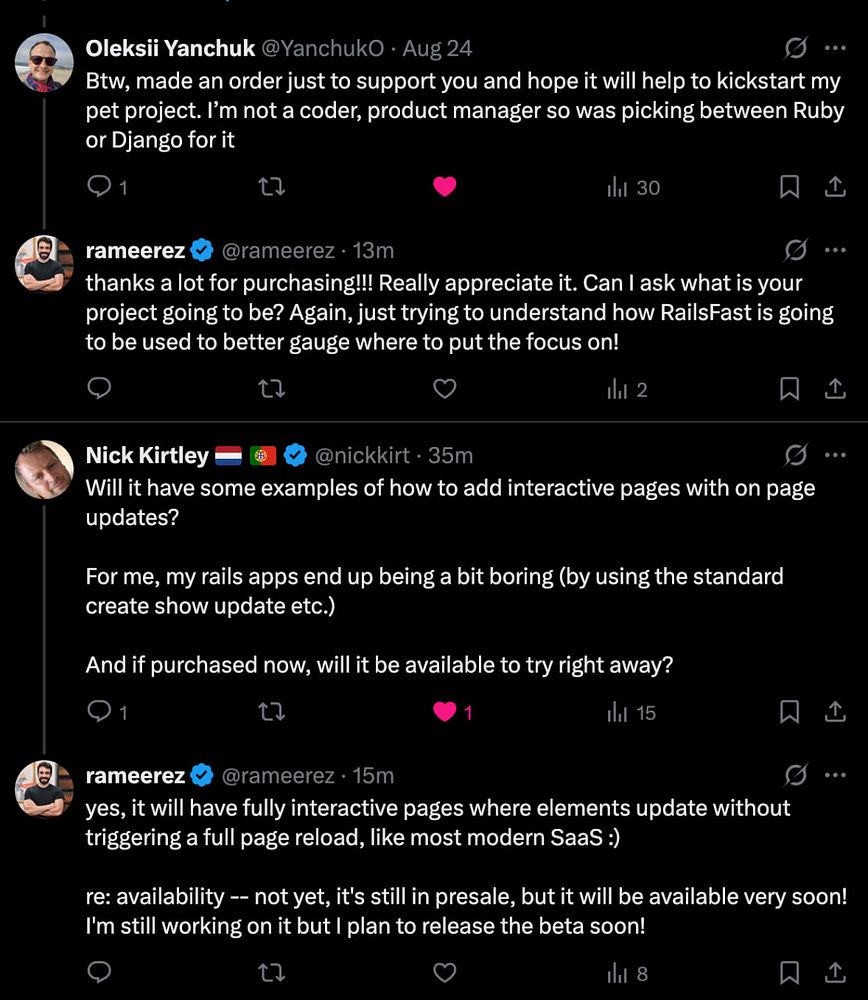This screenshot has height=1000, width=868.
Task: Bookmark rameerez's 15m reply
Action: tap(789, 972)
